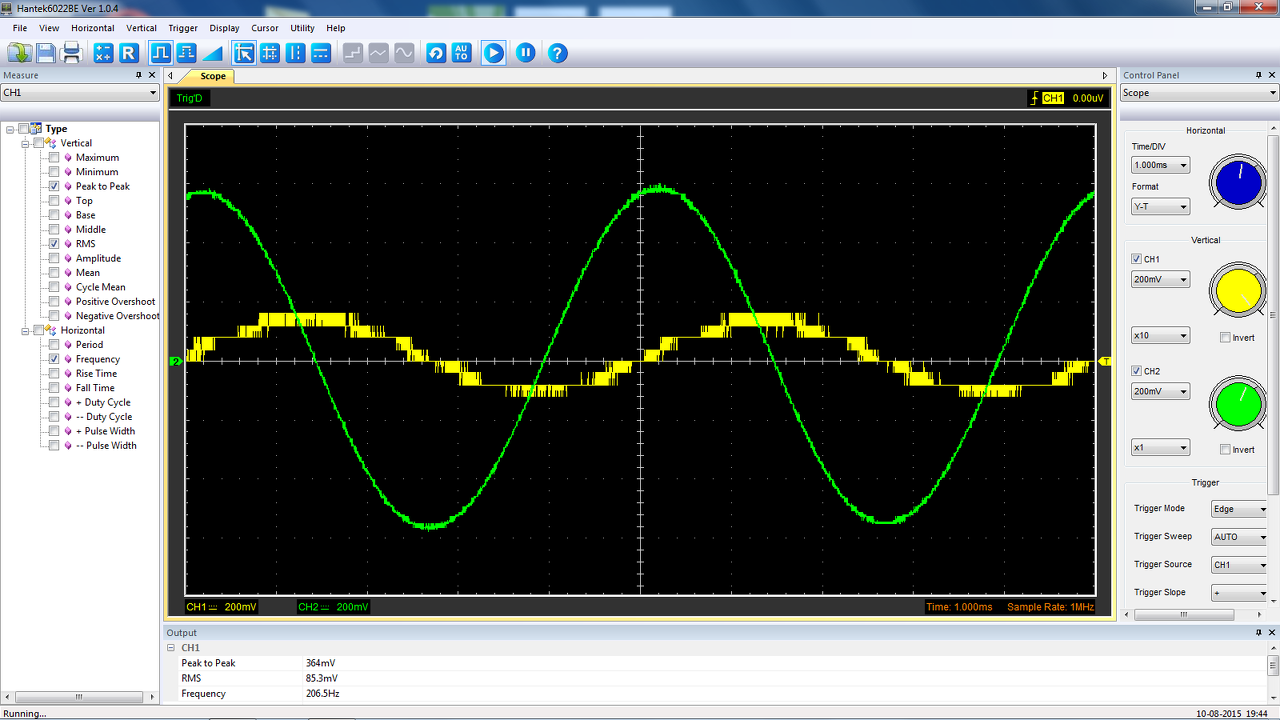Click the Save floppy disk icon
Viewport: 1280px width, 720px height.
pyautogui.click(x=46, y=53)
